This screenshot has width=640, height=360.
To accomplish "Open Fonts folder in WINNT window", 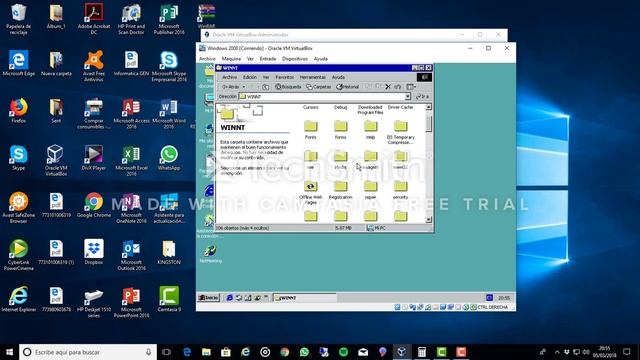I will pyautogui.click(x=310, y=129).
